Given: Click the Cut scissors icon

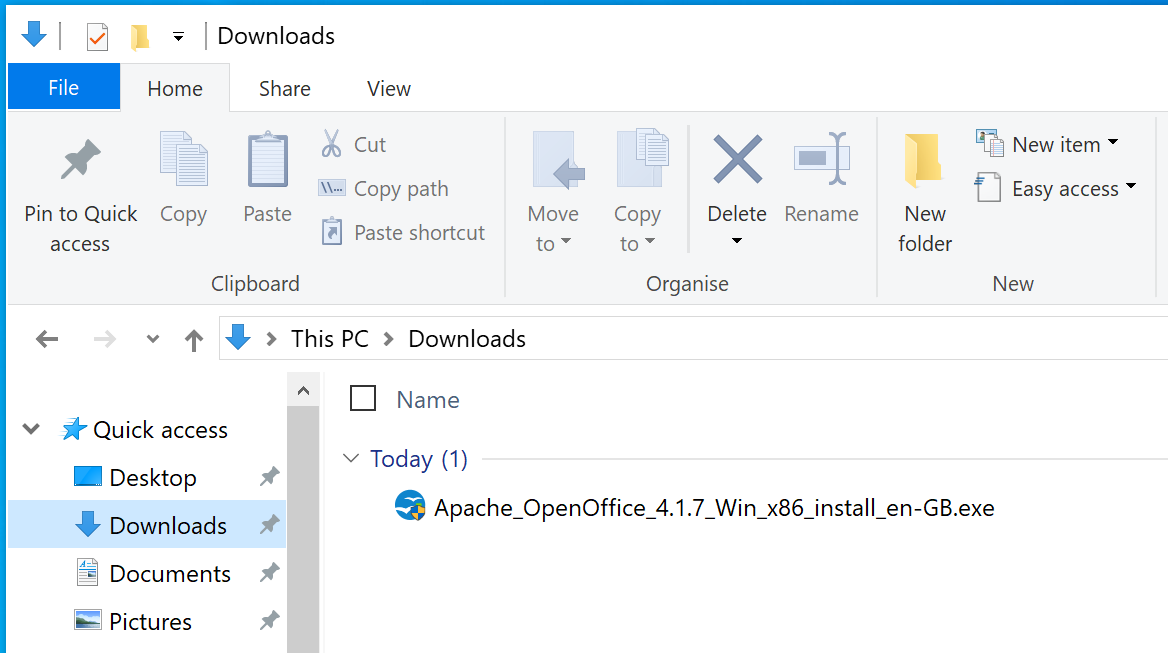Looking at the screenshot, I should (331, 144).
